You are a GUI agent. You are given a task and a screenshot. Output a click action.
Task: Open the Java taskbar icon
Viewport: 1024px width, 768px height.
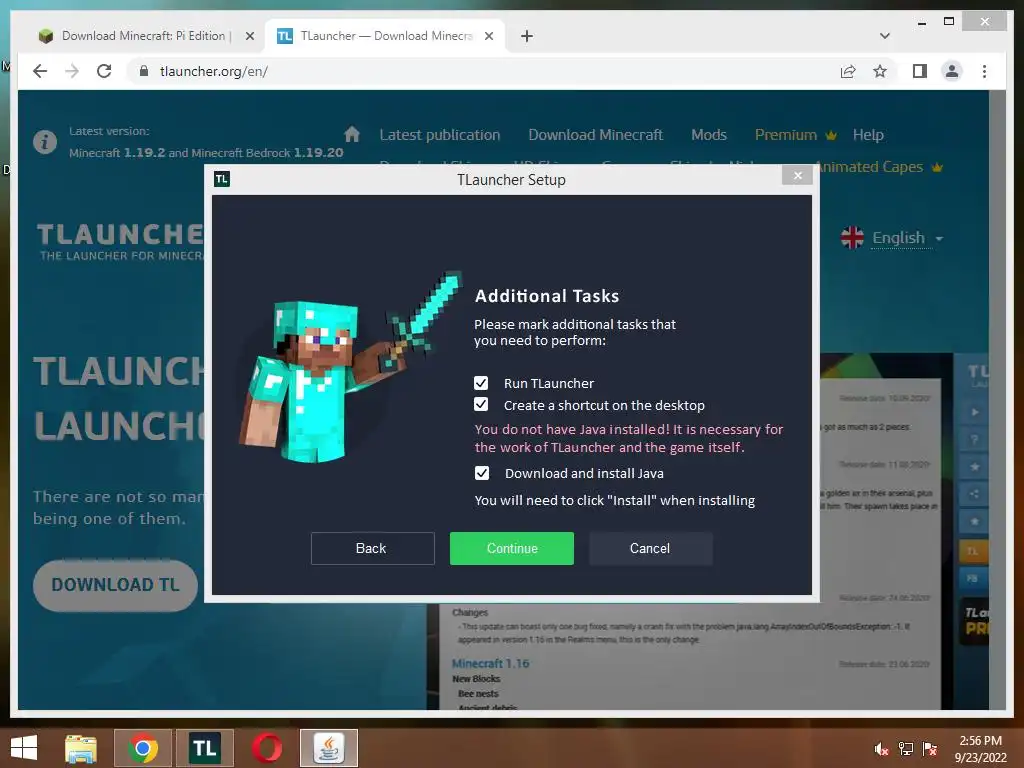click(328, 748)
